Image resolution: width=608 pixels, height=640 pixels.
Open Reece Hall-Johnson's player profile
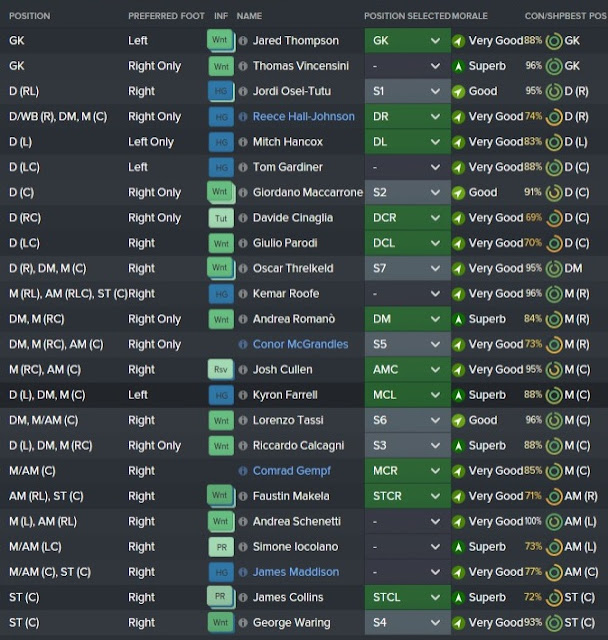[x=304, y=117]
